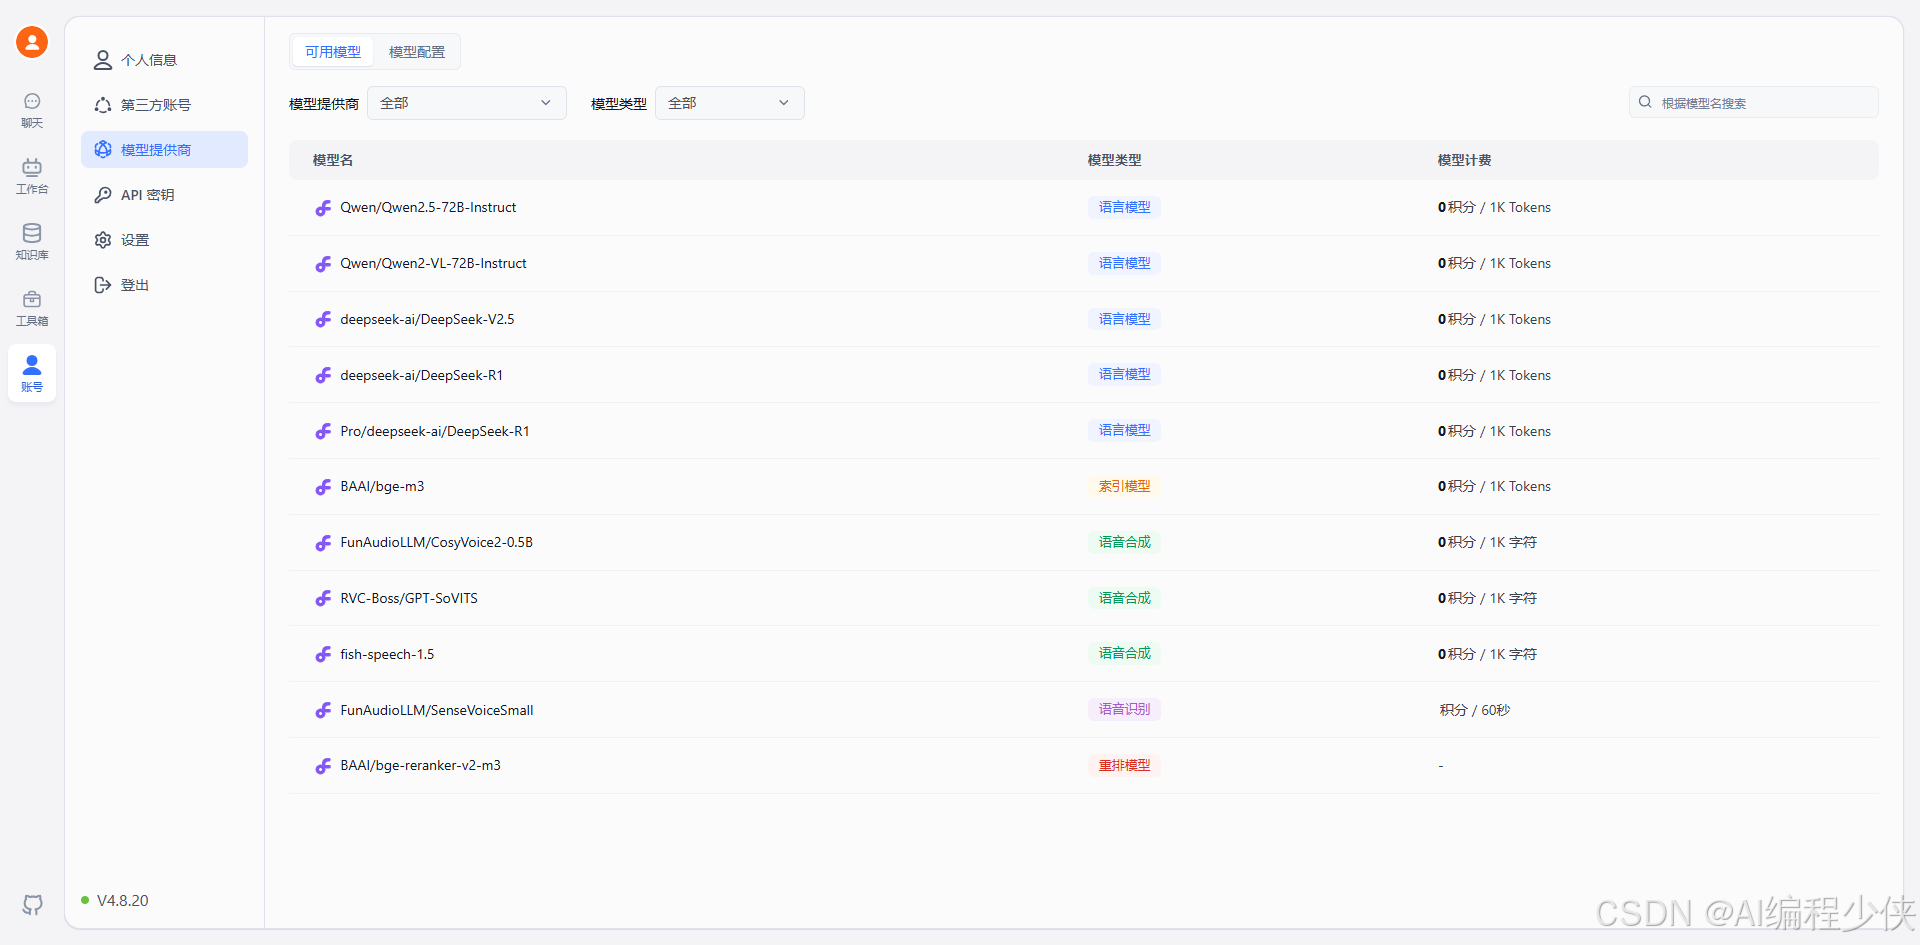Click the icon beside Qwen/Qwen2.5-72B-Instruct
This screenshot has height=945, width=1920.
pos(323,208)
